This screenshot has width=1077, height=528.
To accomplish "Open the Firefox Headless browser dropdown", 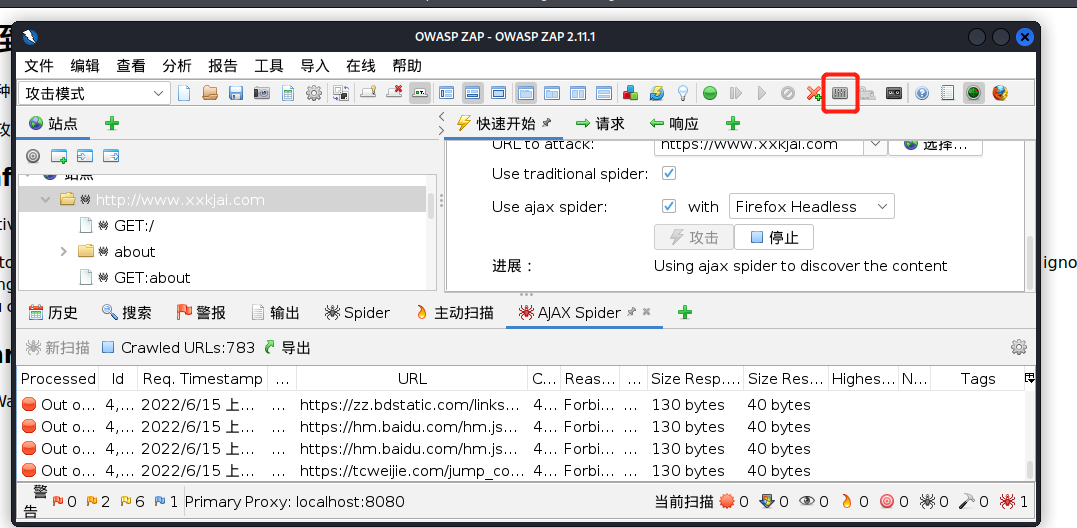I will [812, 207].
